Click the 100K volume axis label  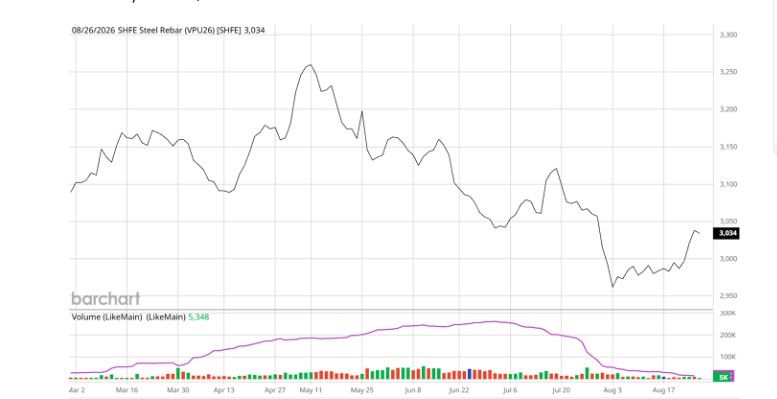728,357
